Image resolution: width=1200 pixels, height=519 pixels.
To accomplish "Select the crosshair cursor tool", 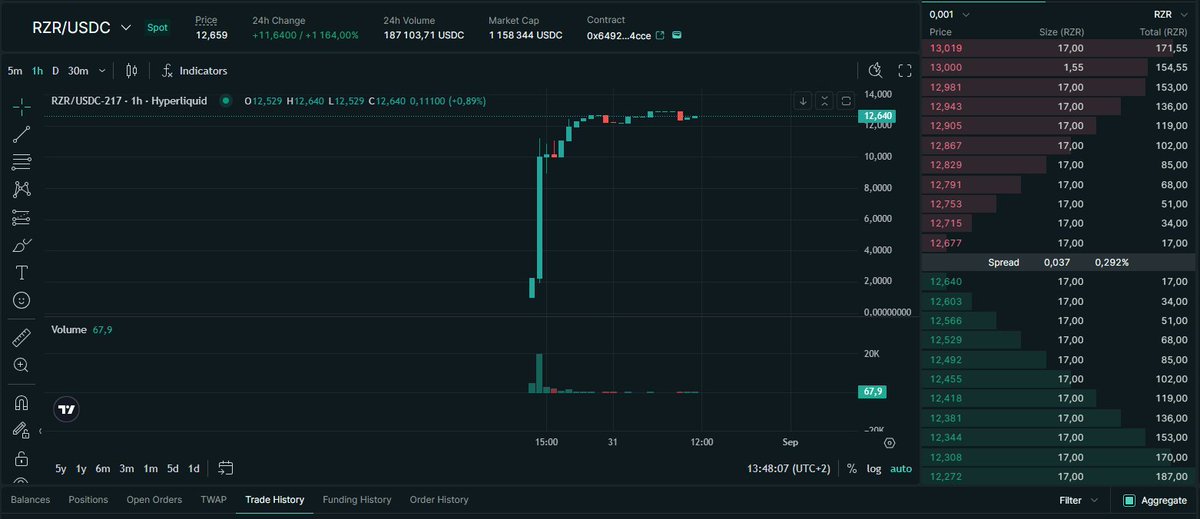I will [21, 105].
